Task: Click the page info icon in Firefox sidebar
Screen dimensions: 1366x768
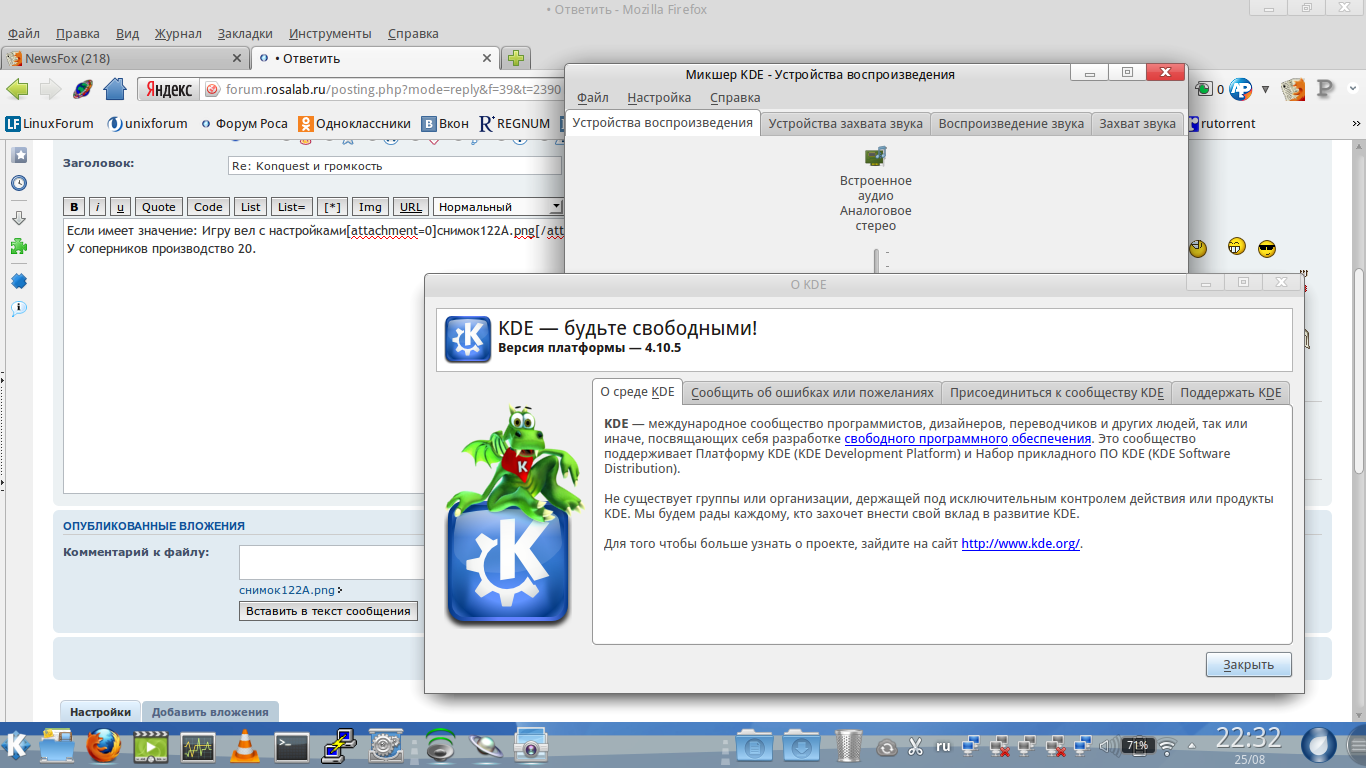Action: [x=19, y=308]
